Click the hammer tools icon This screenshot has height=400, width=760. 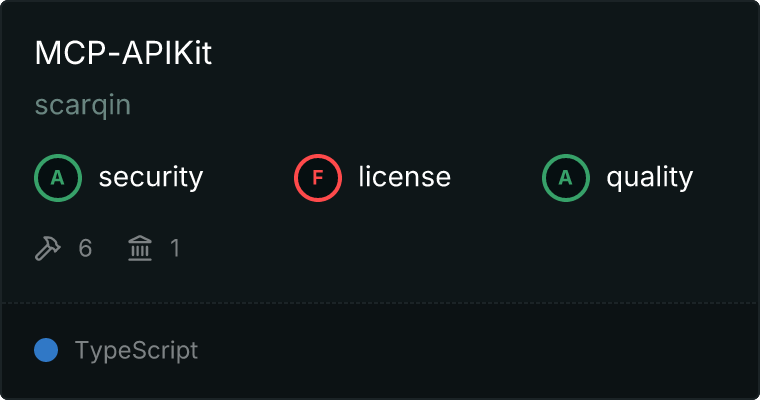click(48, 248)
